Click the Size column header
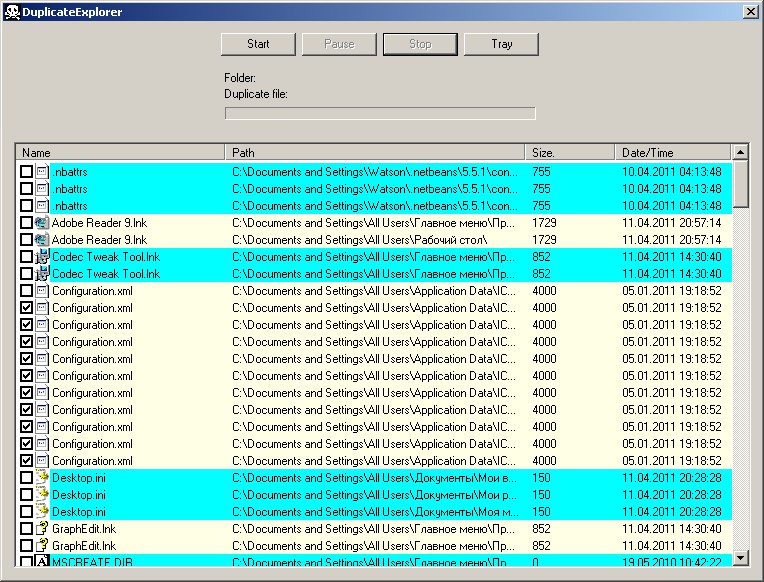 [x=570, y=153]
